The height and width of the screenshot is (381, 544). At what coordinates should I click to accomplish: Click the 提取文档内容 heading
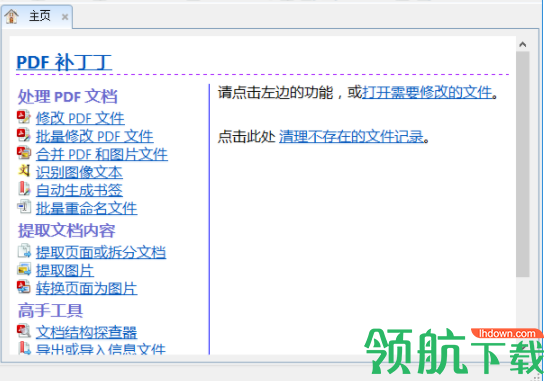click(67, 231)
